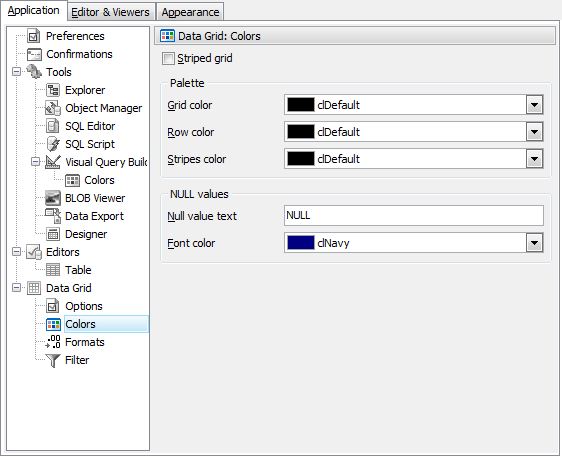
Task: Click the Data Export icon
Action: click(x=53, y=216)
